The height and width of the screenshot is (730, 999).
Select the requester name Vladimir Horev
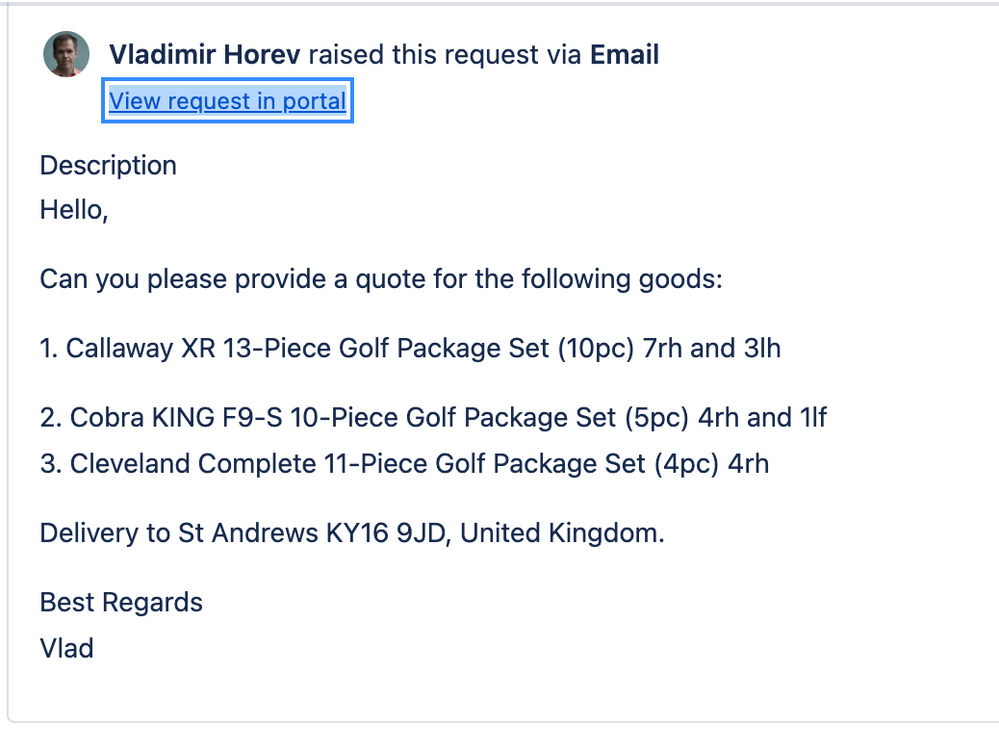[205, 55]
